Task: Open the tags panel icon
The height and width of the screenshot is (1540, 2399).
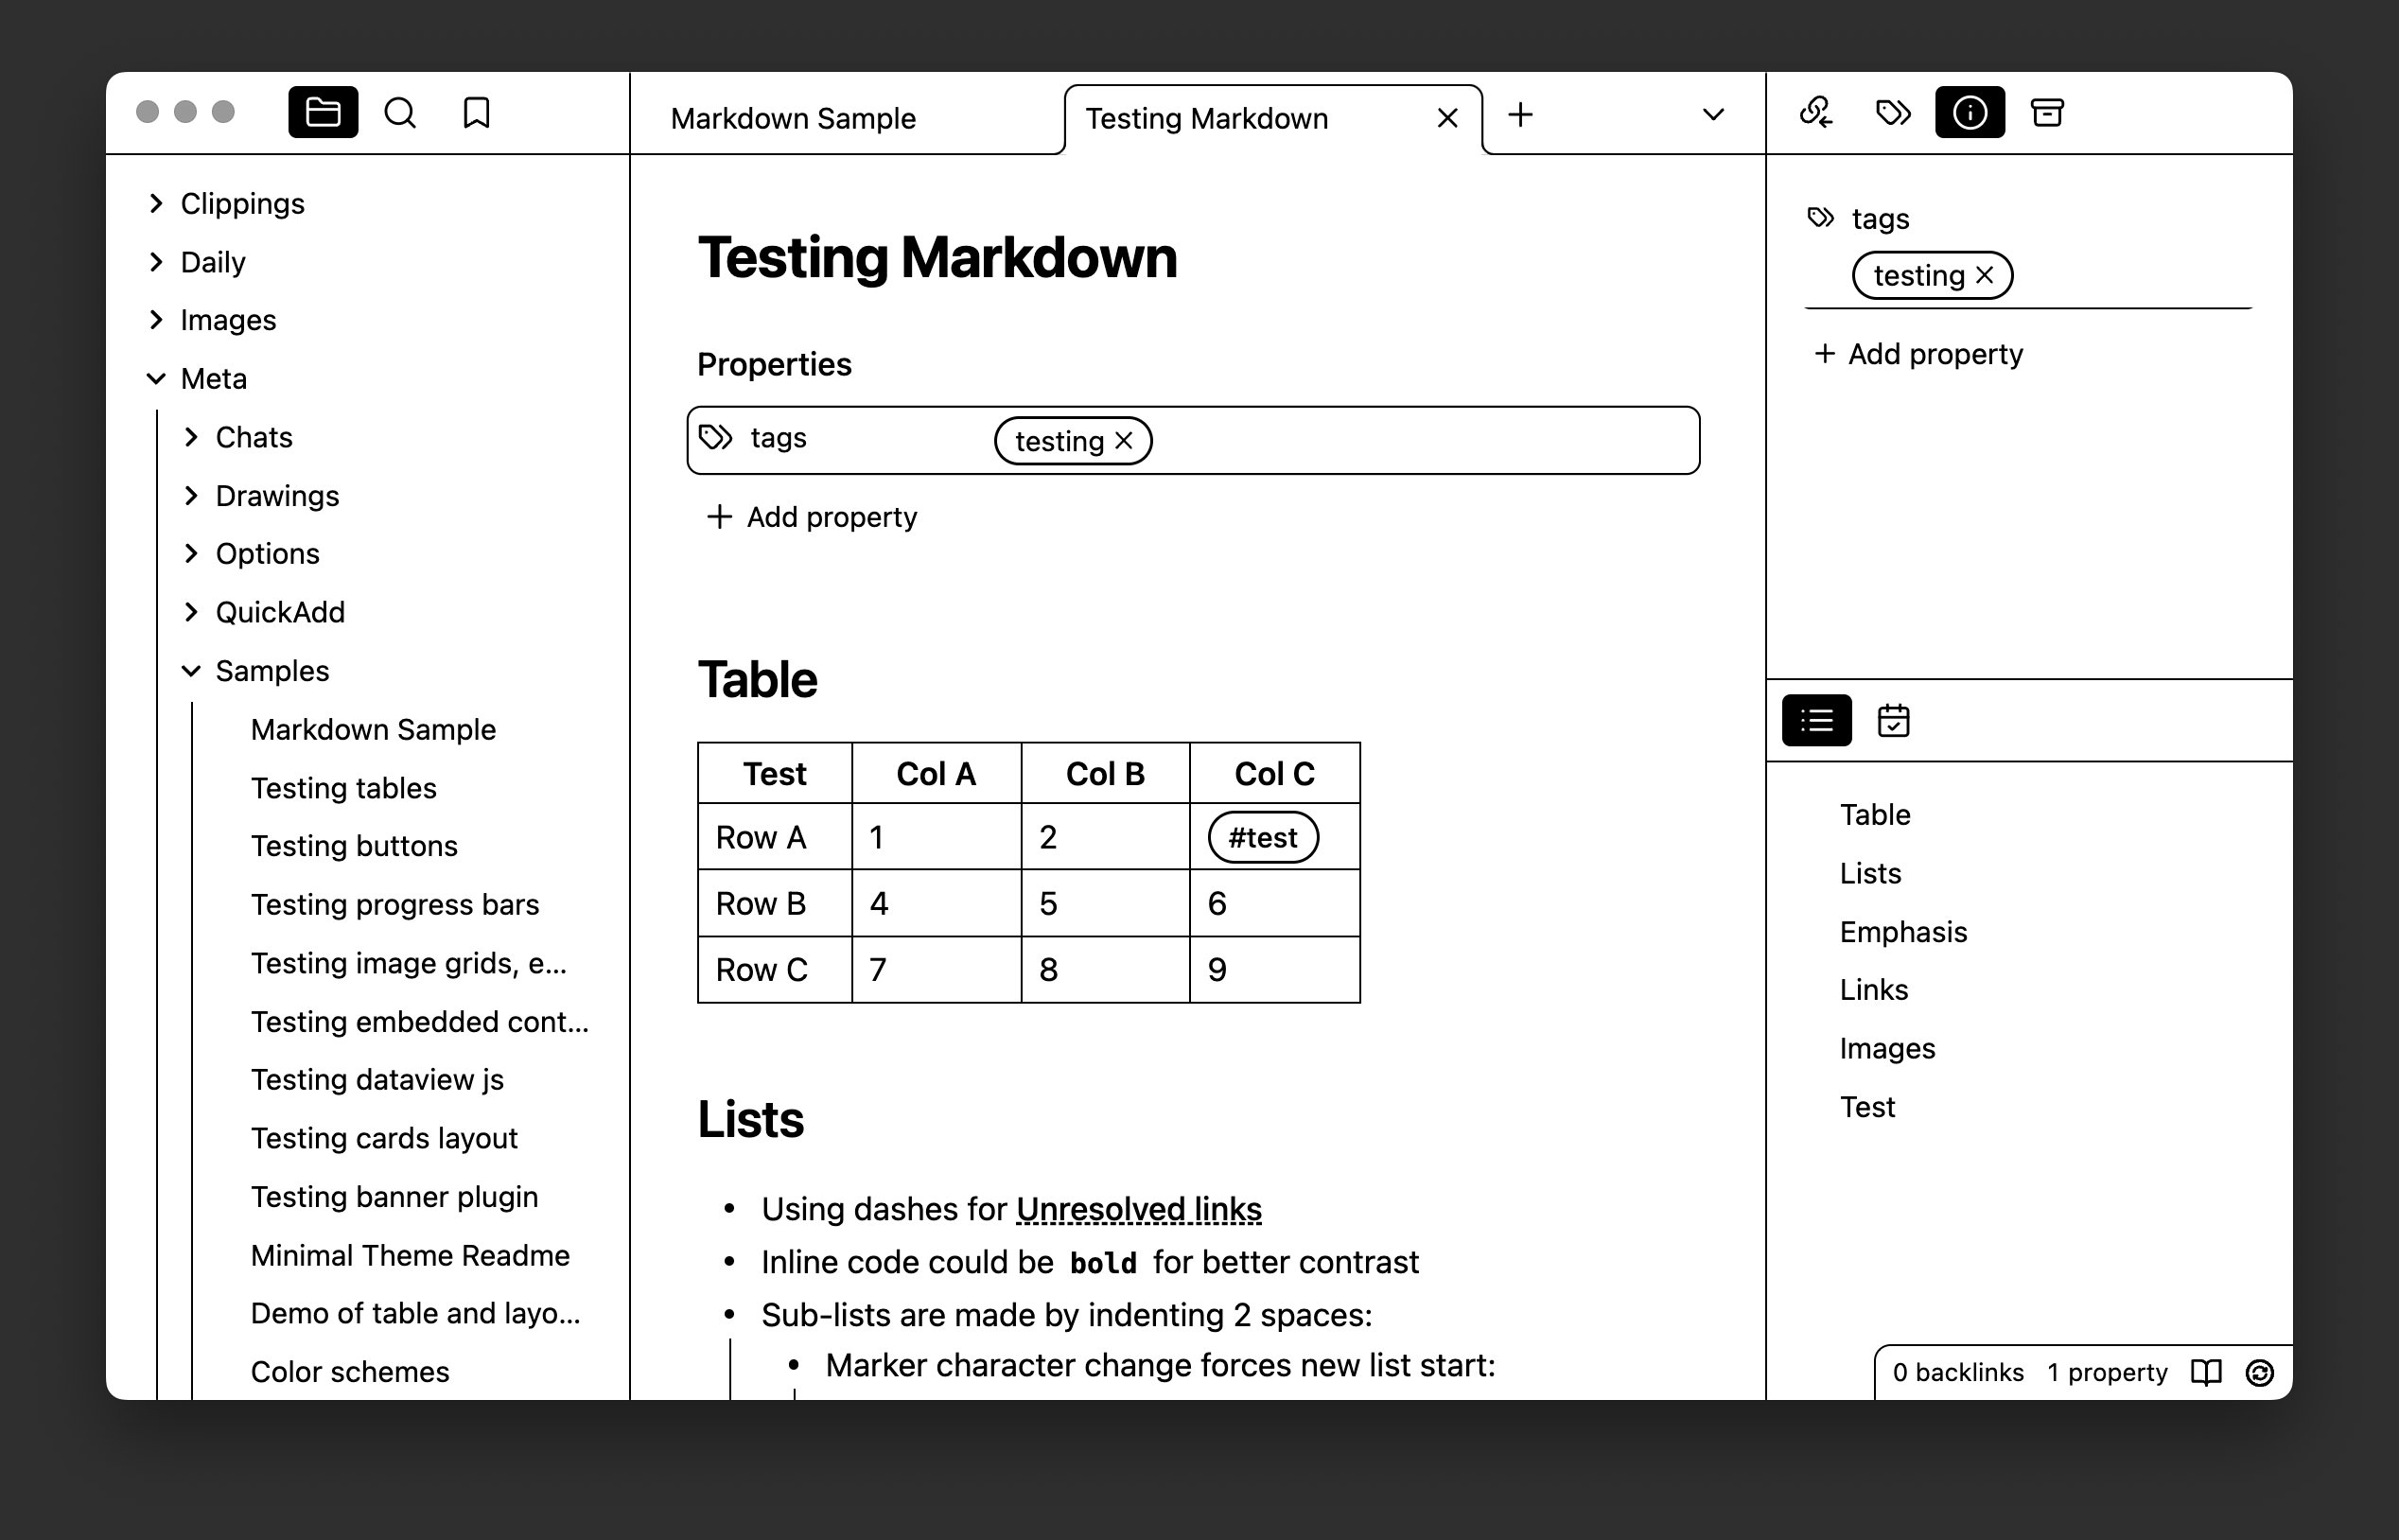Action: 1892,113
